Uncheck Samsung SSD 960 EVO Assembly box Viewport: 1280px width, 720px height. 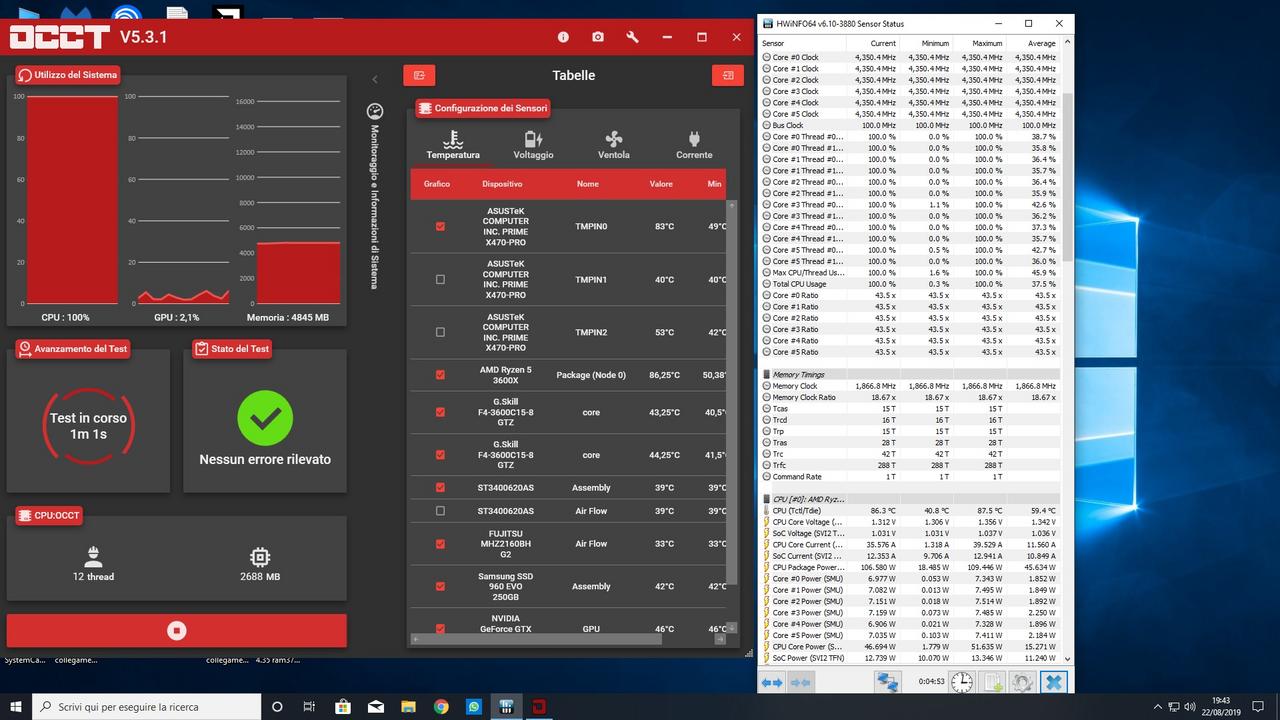pos(440,586)
